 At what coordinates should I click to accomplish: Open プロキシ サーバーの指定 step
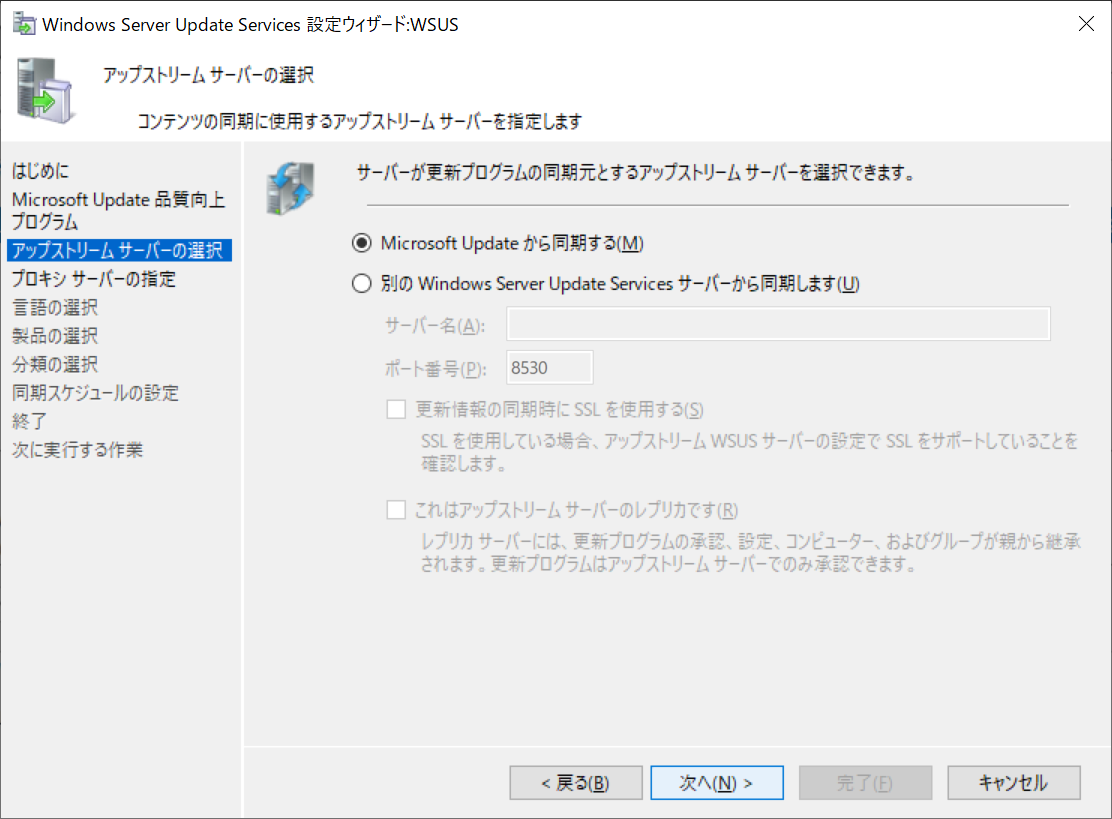[x=94, y=279]
